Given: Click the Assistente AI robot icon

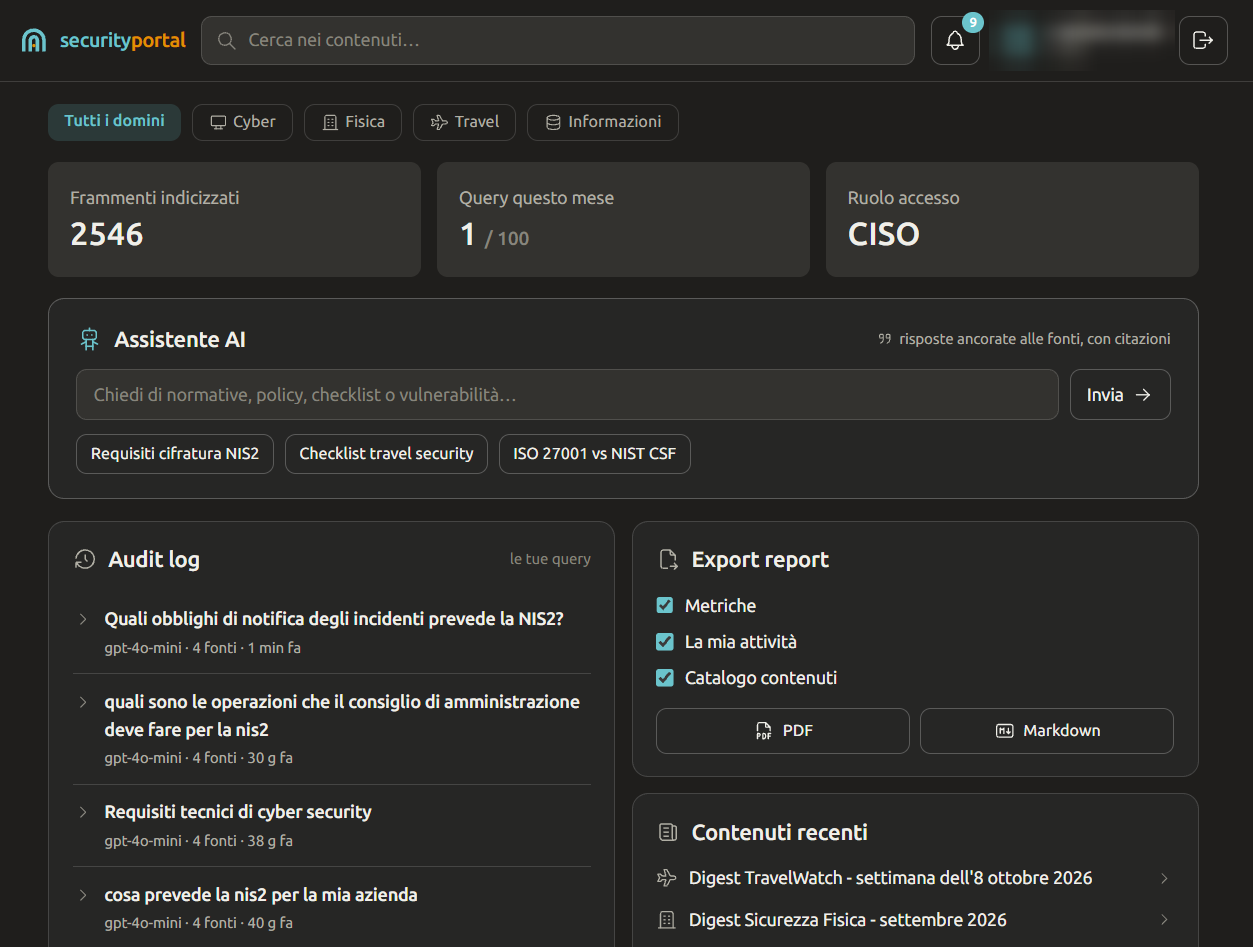Looking at the screenshot, I should tap(90, 340).
